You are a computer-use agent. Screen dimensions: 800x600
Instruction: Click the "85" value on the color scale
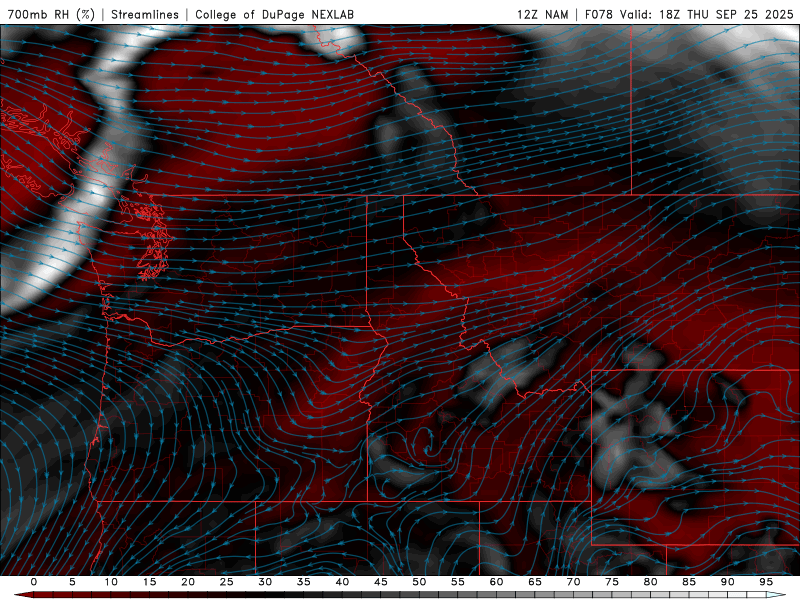pos(689,582)
